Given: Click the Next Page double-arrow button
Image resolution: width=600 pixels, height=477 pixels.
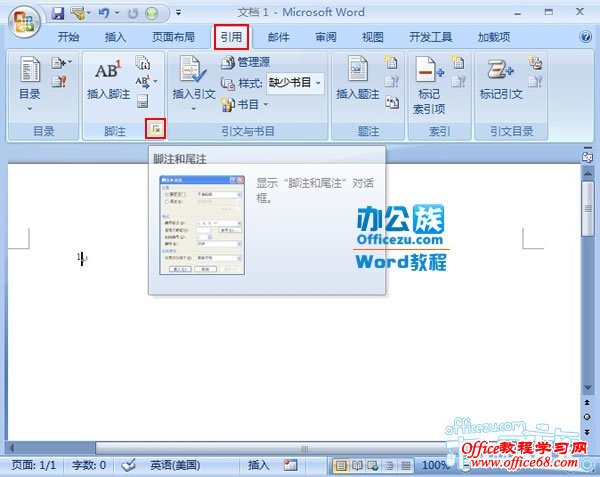Looking at the screenshot, I should (x=587, y=432).
